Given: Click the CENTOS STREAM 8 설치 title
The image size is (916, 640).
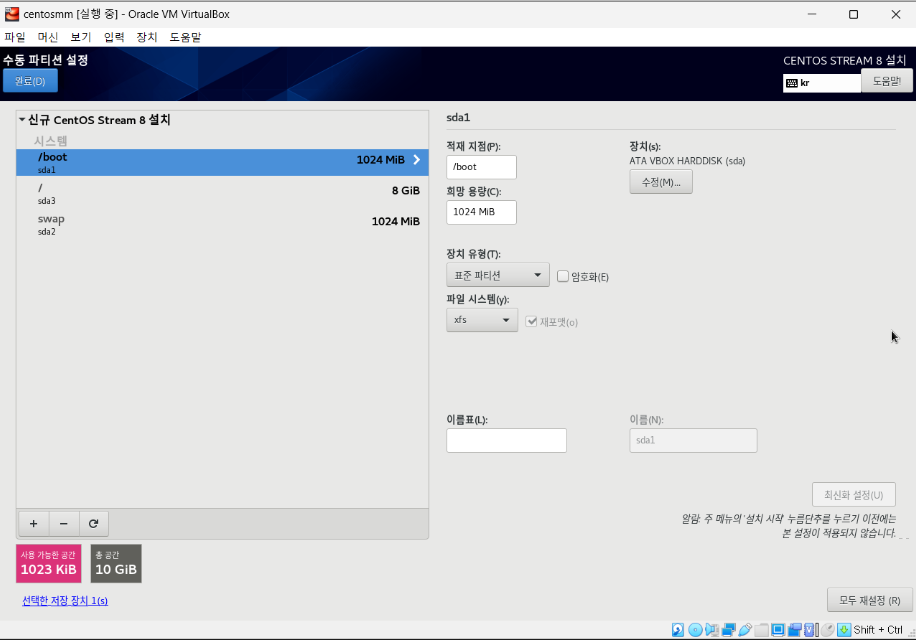Looking at the screenshot, I should 845,60.
